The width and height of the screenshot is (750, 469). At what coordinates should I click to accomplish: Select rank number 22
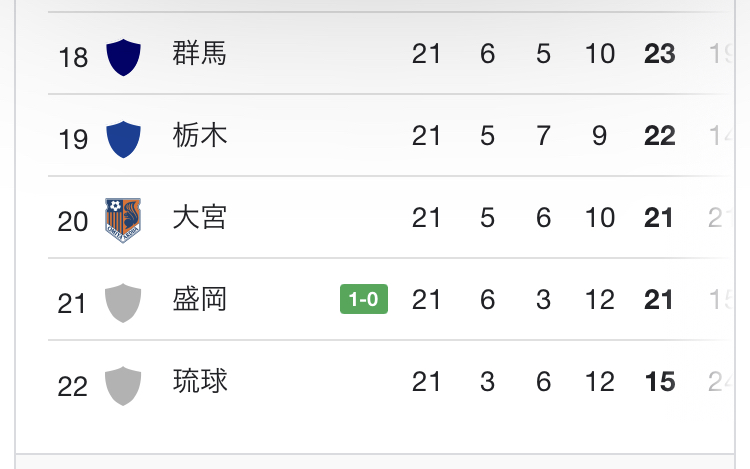click(x=73, y=385)
